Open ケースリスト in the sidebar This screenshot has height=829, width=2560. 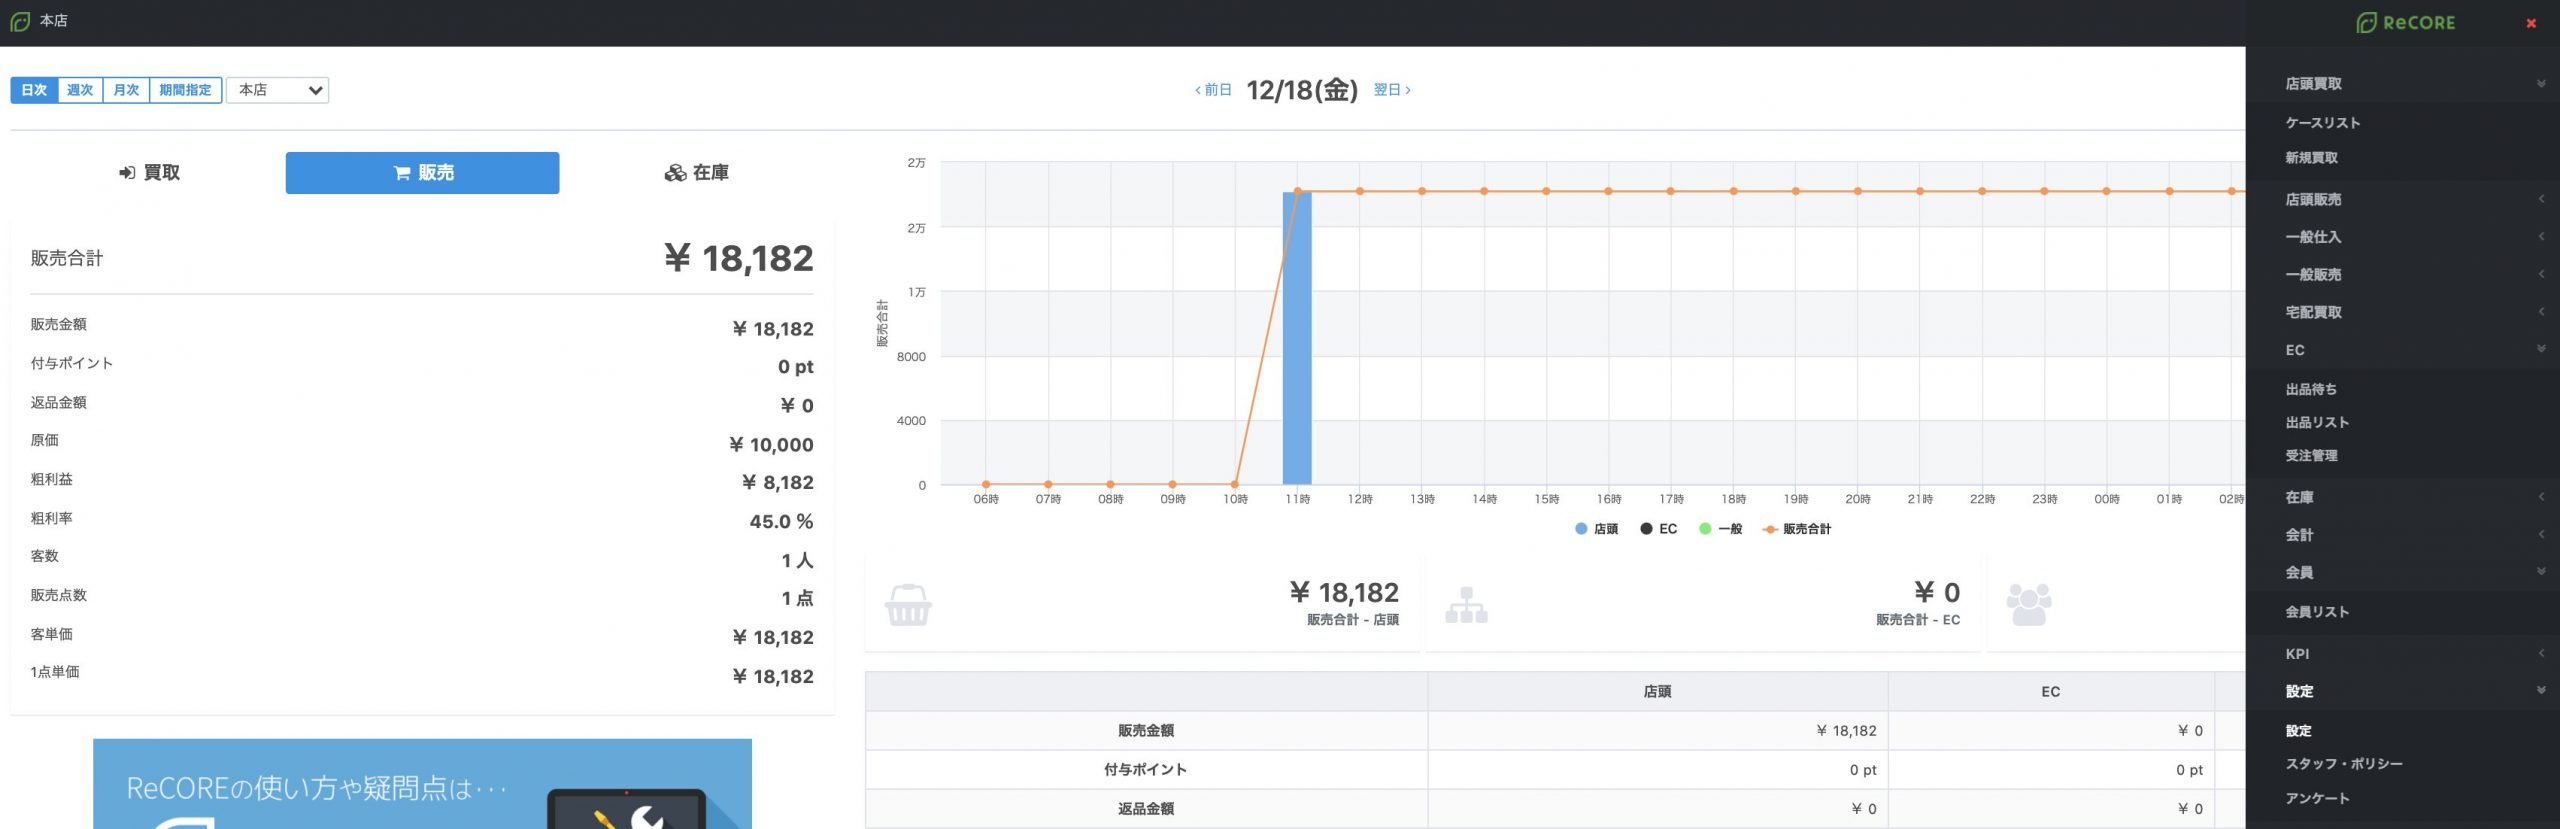2322,123
